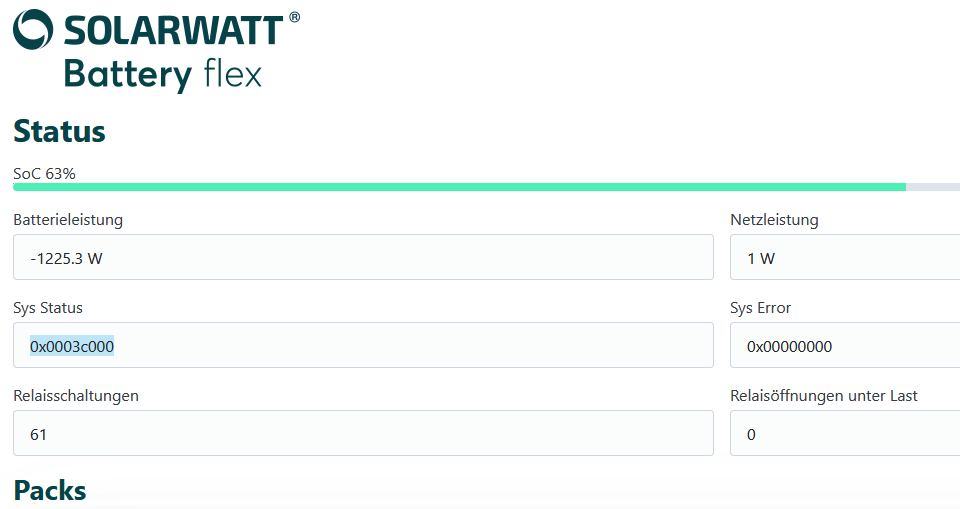Click the Relaisschaltungen label
The height and width of the screenshot is (509, 960).
coord(76,395)
